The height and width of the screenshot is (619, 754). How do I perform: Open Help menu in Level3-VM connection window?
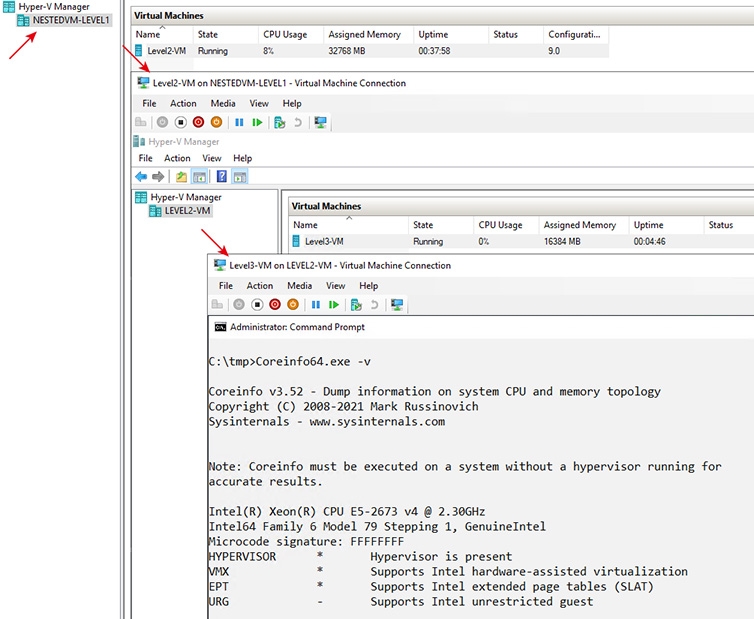368,286
